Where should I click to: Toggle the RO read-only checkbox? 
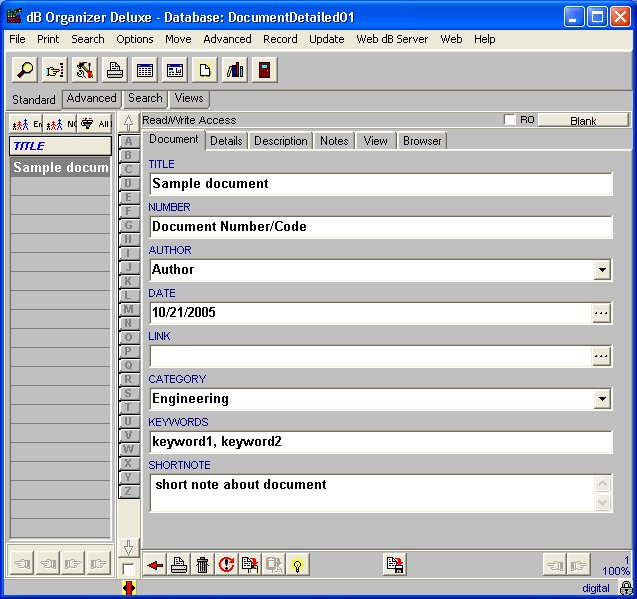coord(509,119)
